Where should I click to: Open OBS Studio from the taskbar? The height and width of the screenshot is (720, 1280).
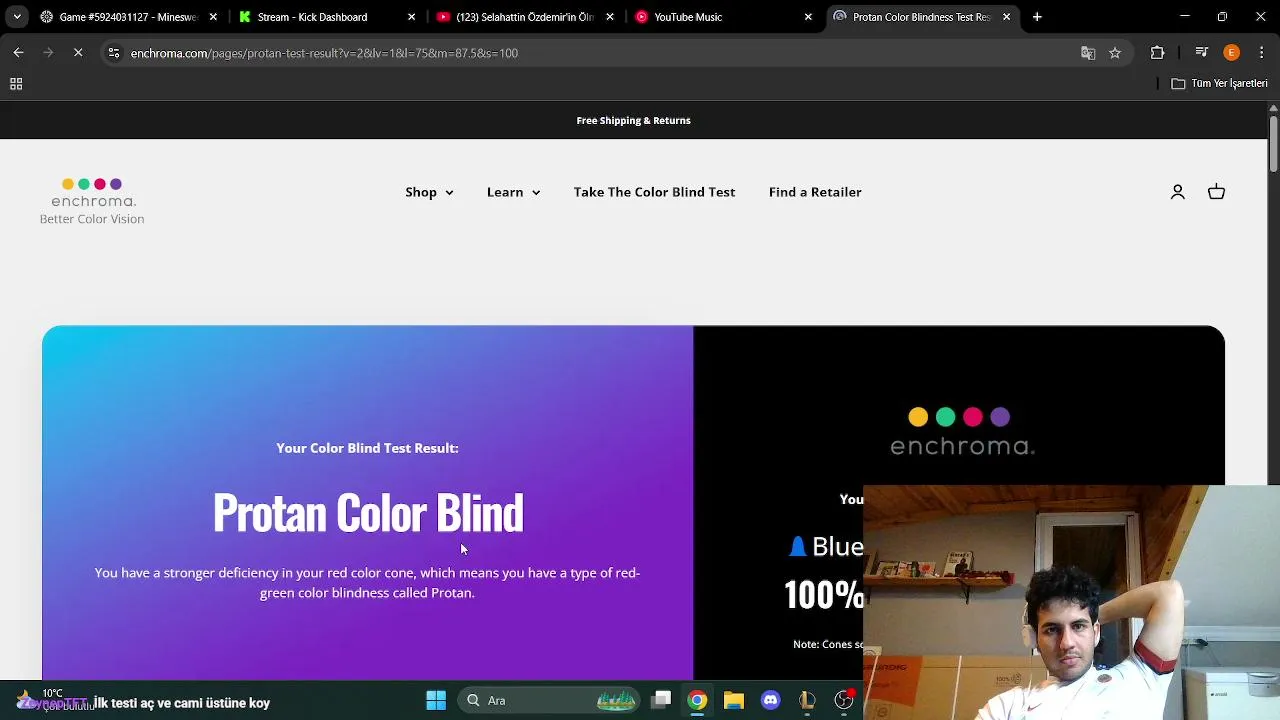(844, 700)
